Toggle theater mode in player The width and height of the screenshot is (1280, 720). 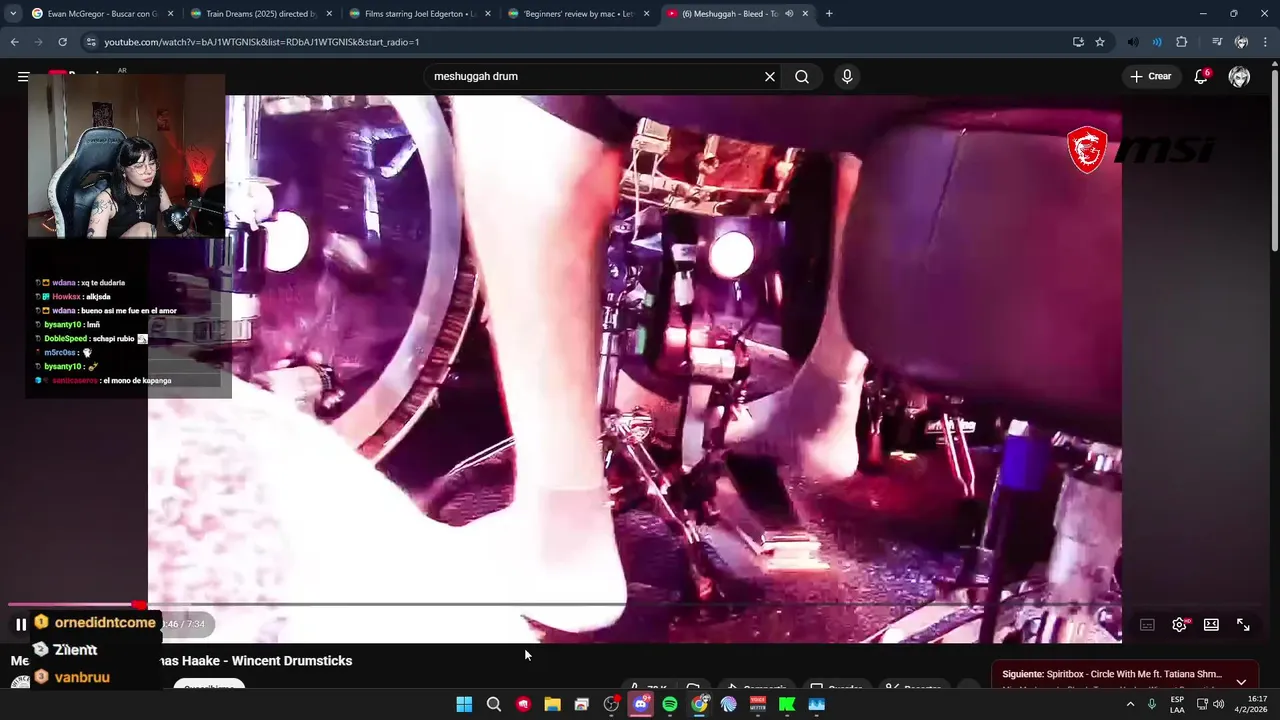(x=1211, y=624)
